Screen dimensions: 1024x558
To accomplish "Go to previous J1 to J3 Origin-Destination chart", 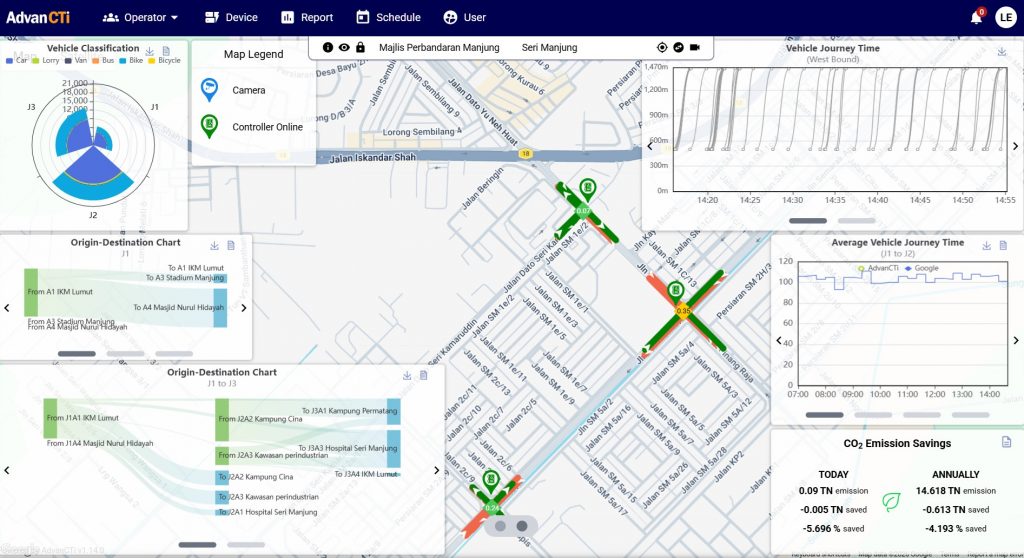I will 7,470.
